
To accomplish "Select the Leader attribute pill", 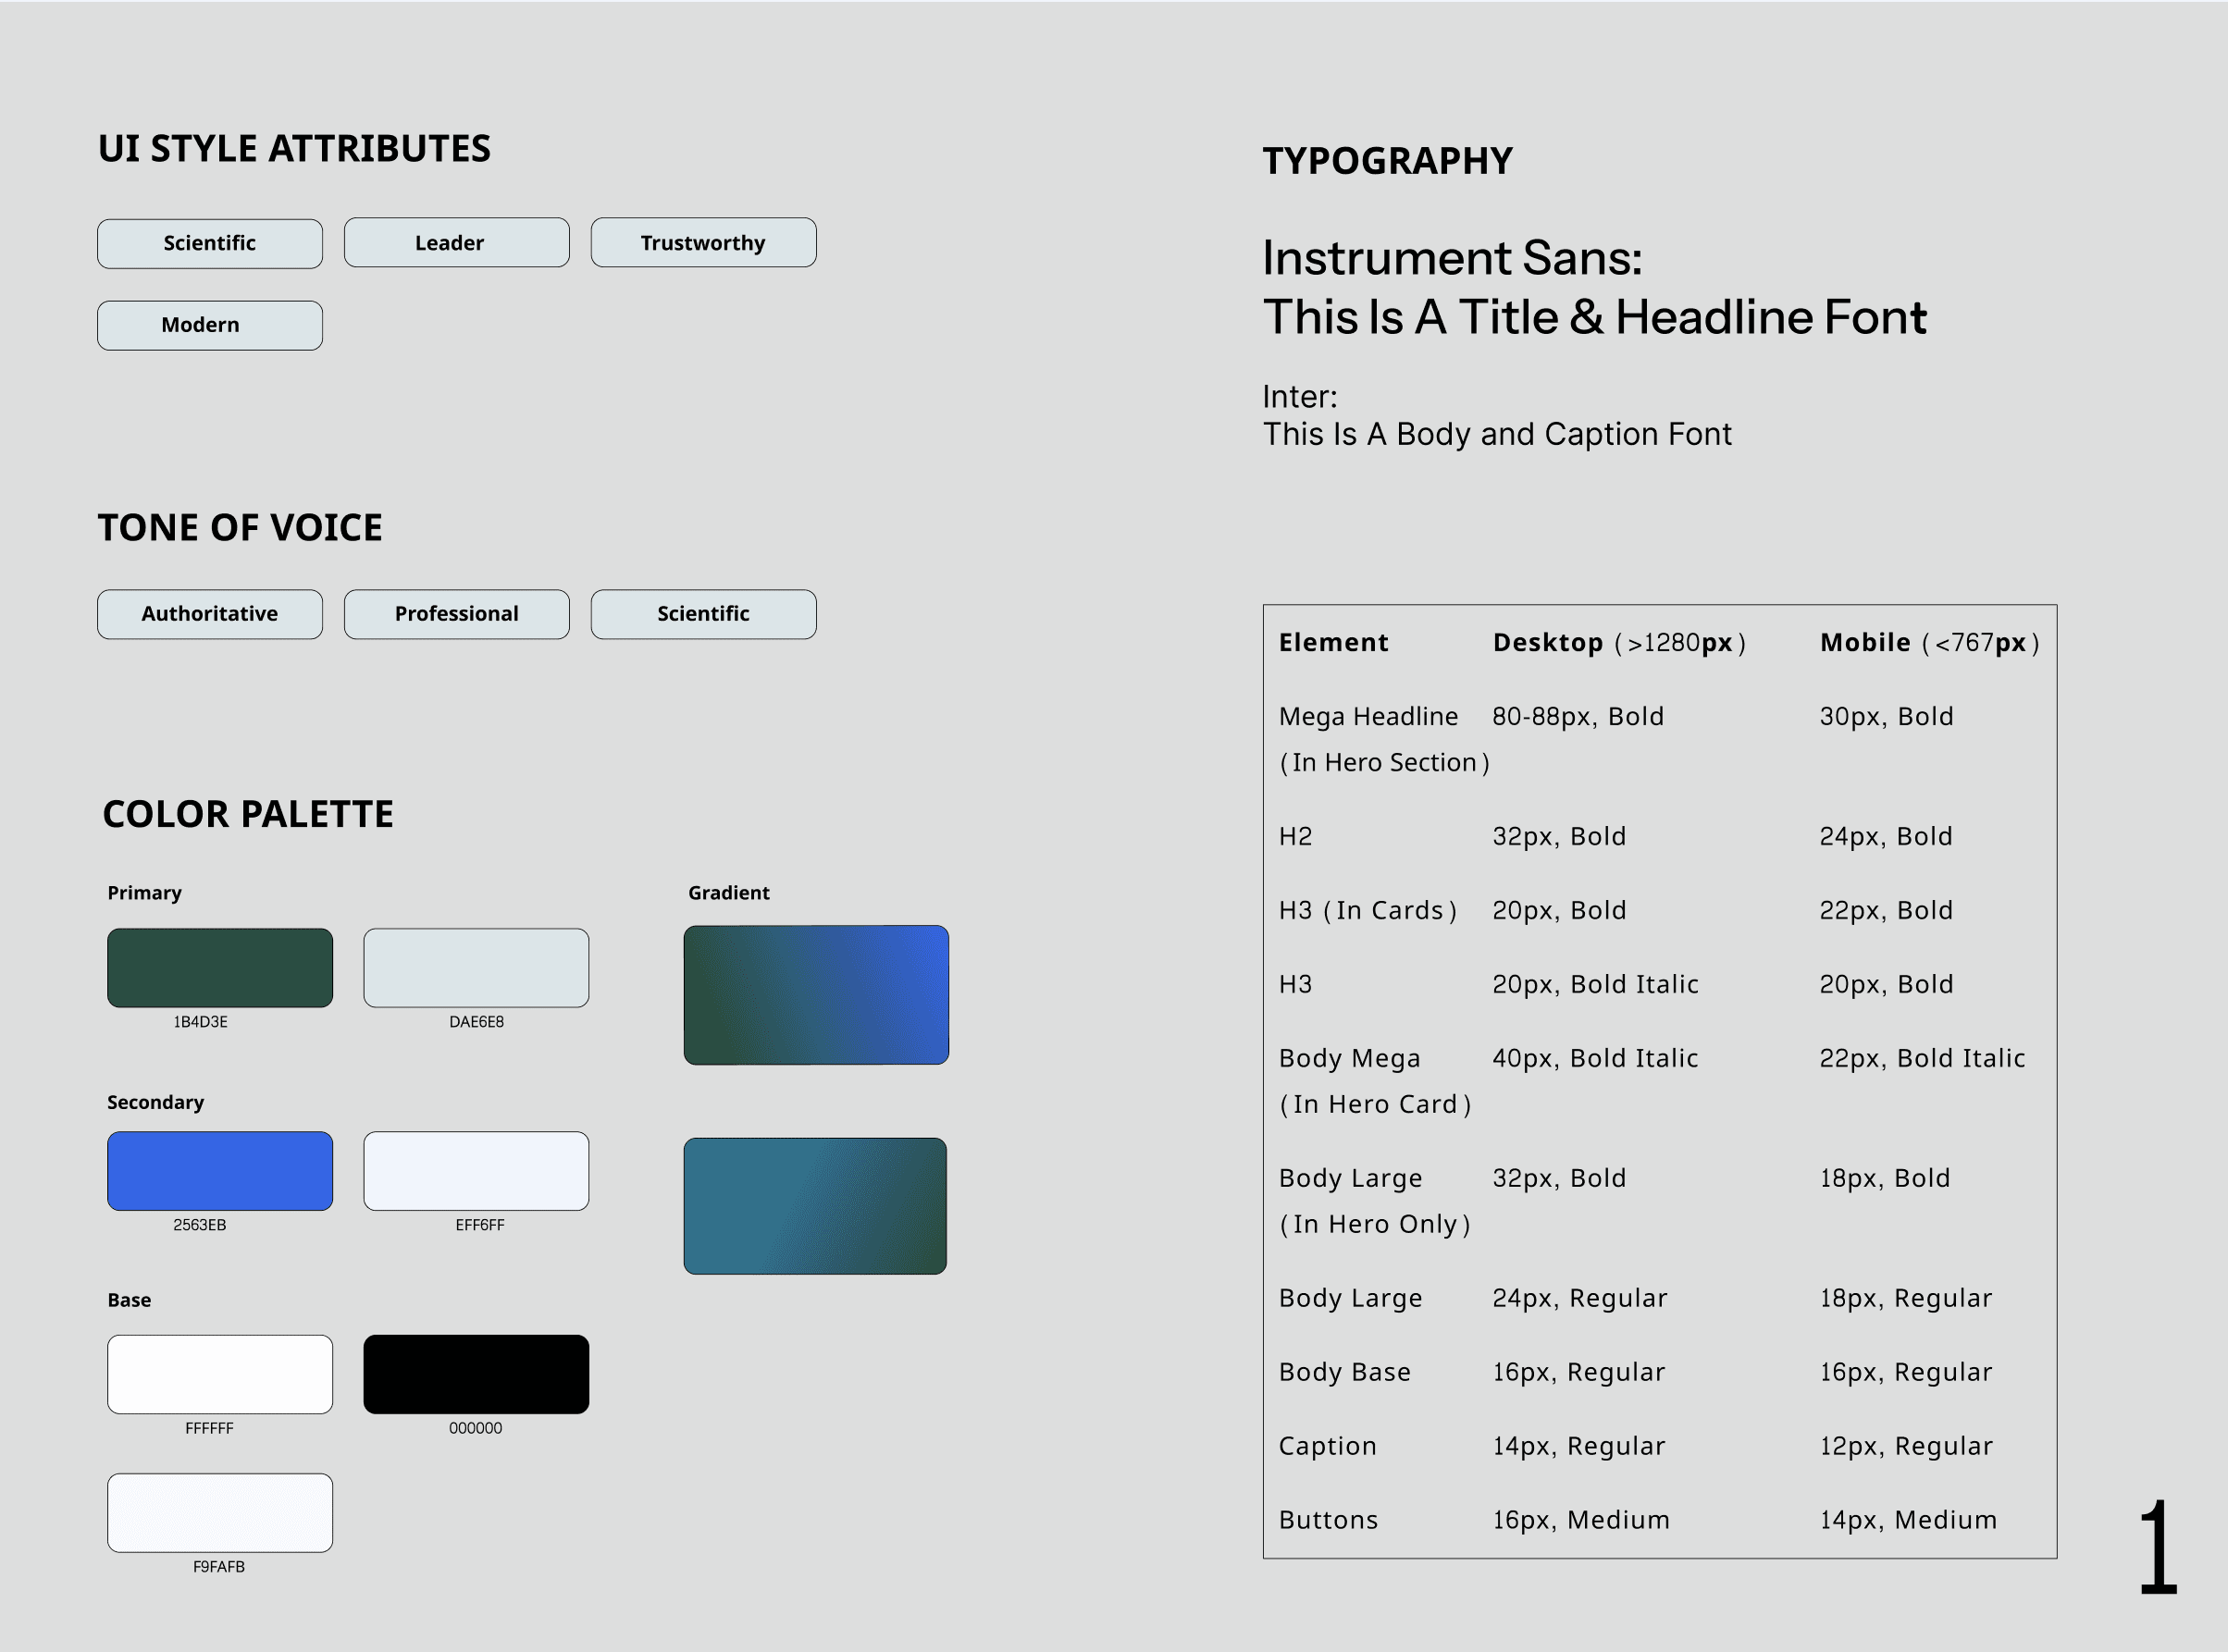I will 456,242.
